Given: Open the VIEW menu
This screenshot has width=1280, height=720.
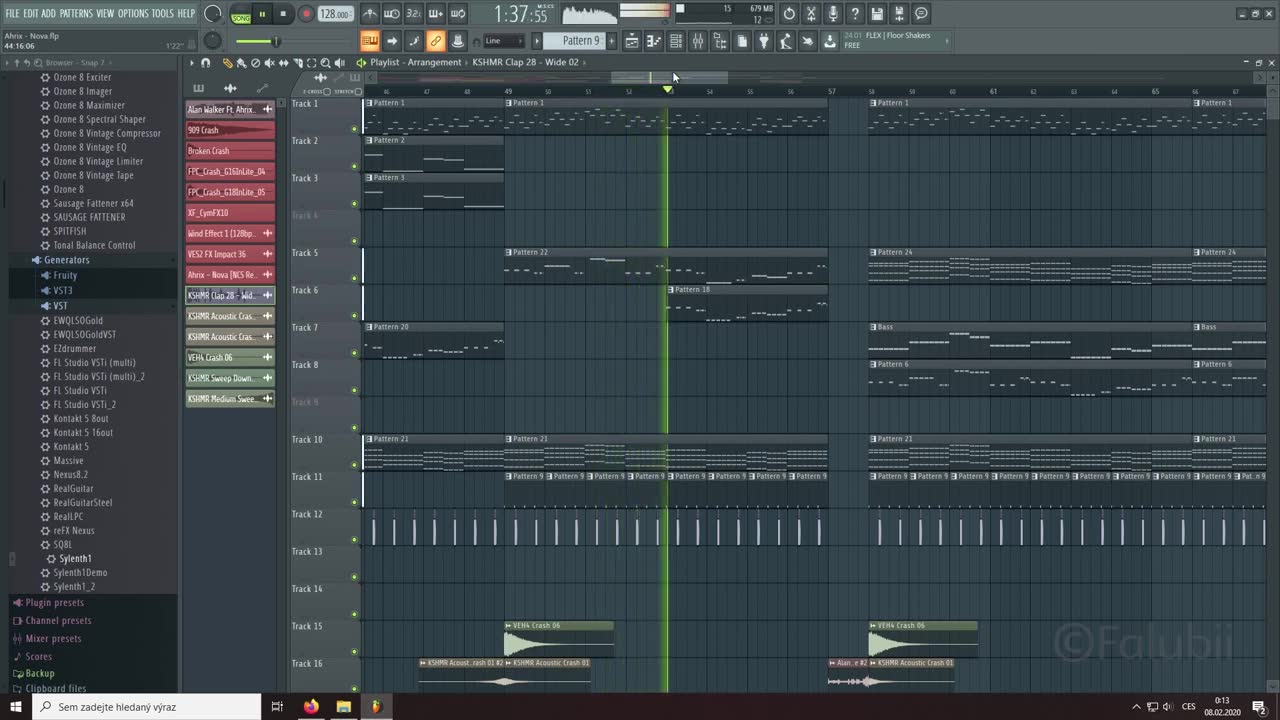Looking at the screenshot, I should 105,13.
